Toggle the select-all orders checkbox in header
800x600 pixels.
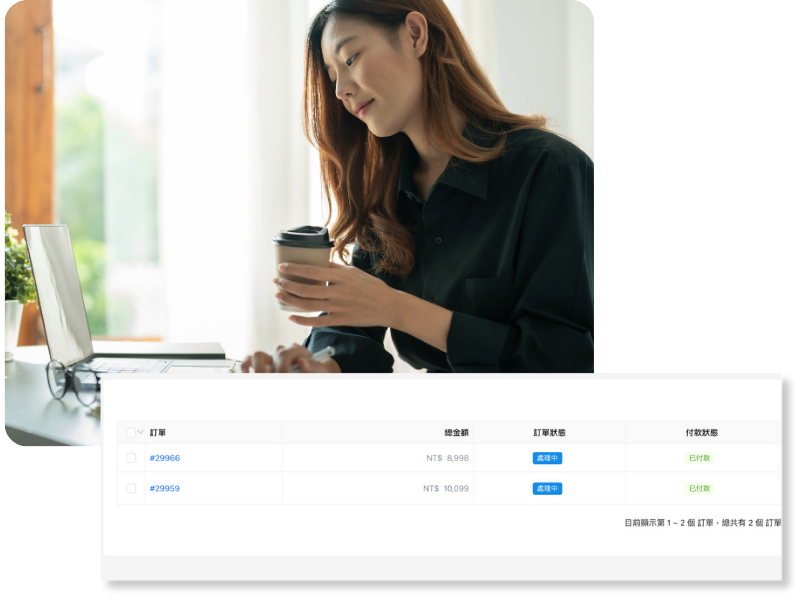131,433
